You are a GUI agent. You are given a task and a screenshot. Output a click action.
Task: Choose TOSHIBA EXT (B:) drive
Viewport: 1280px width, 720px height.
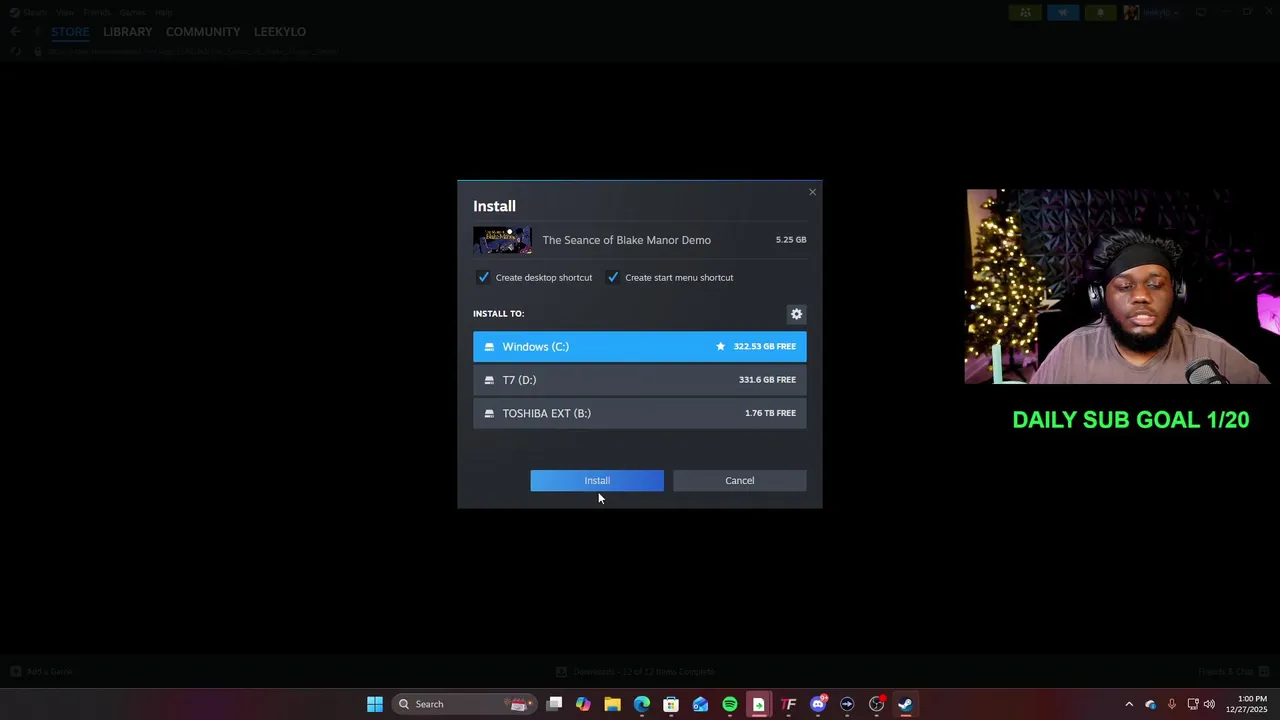tap(639, 413)
